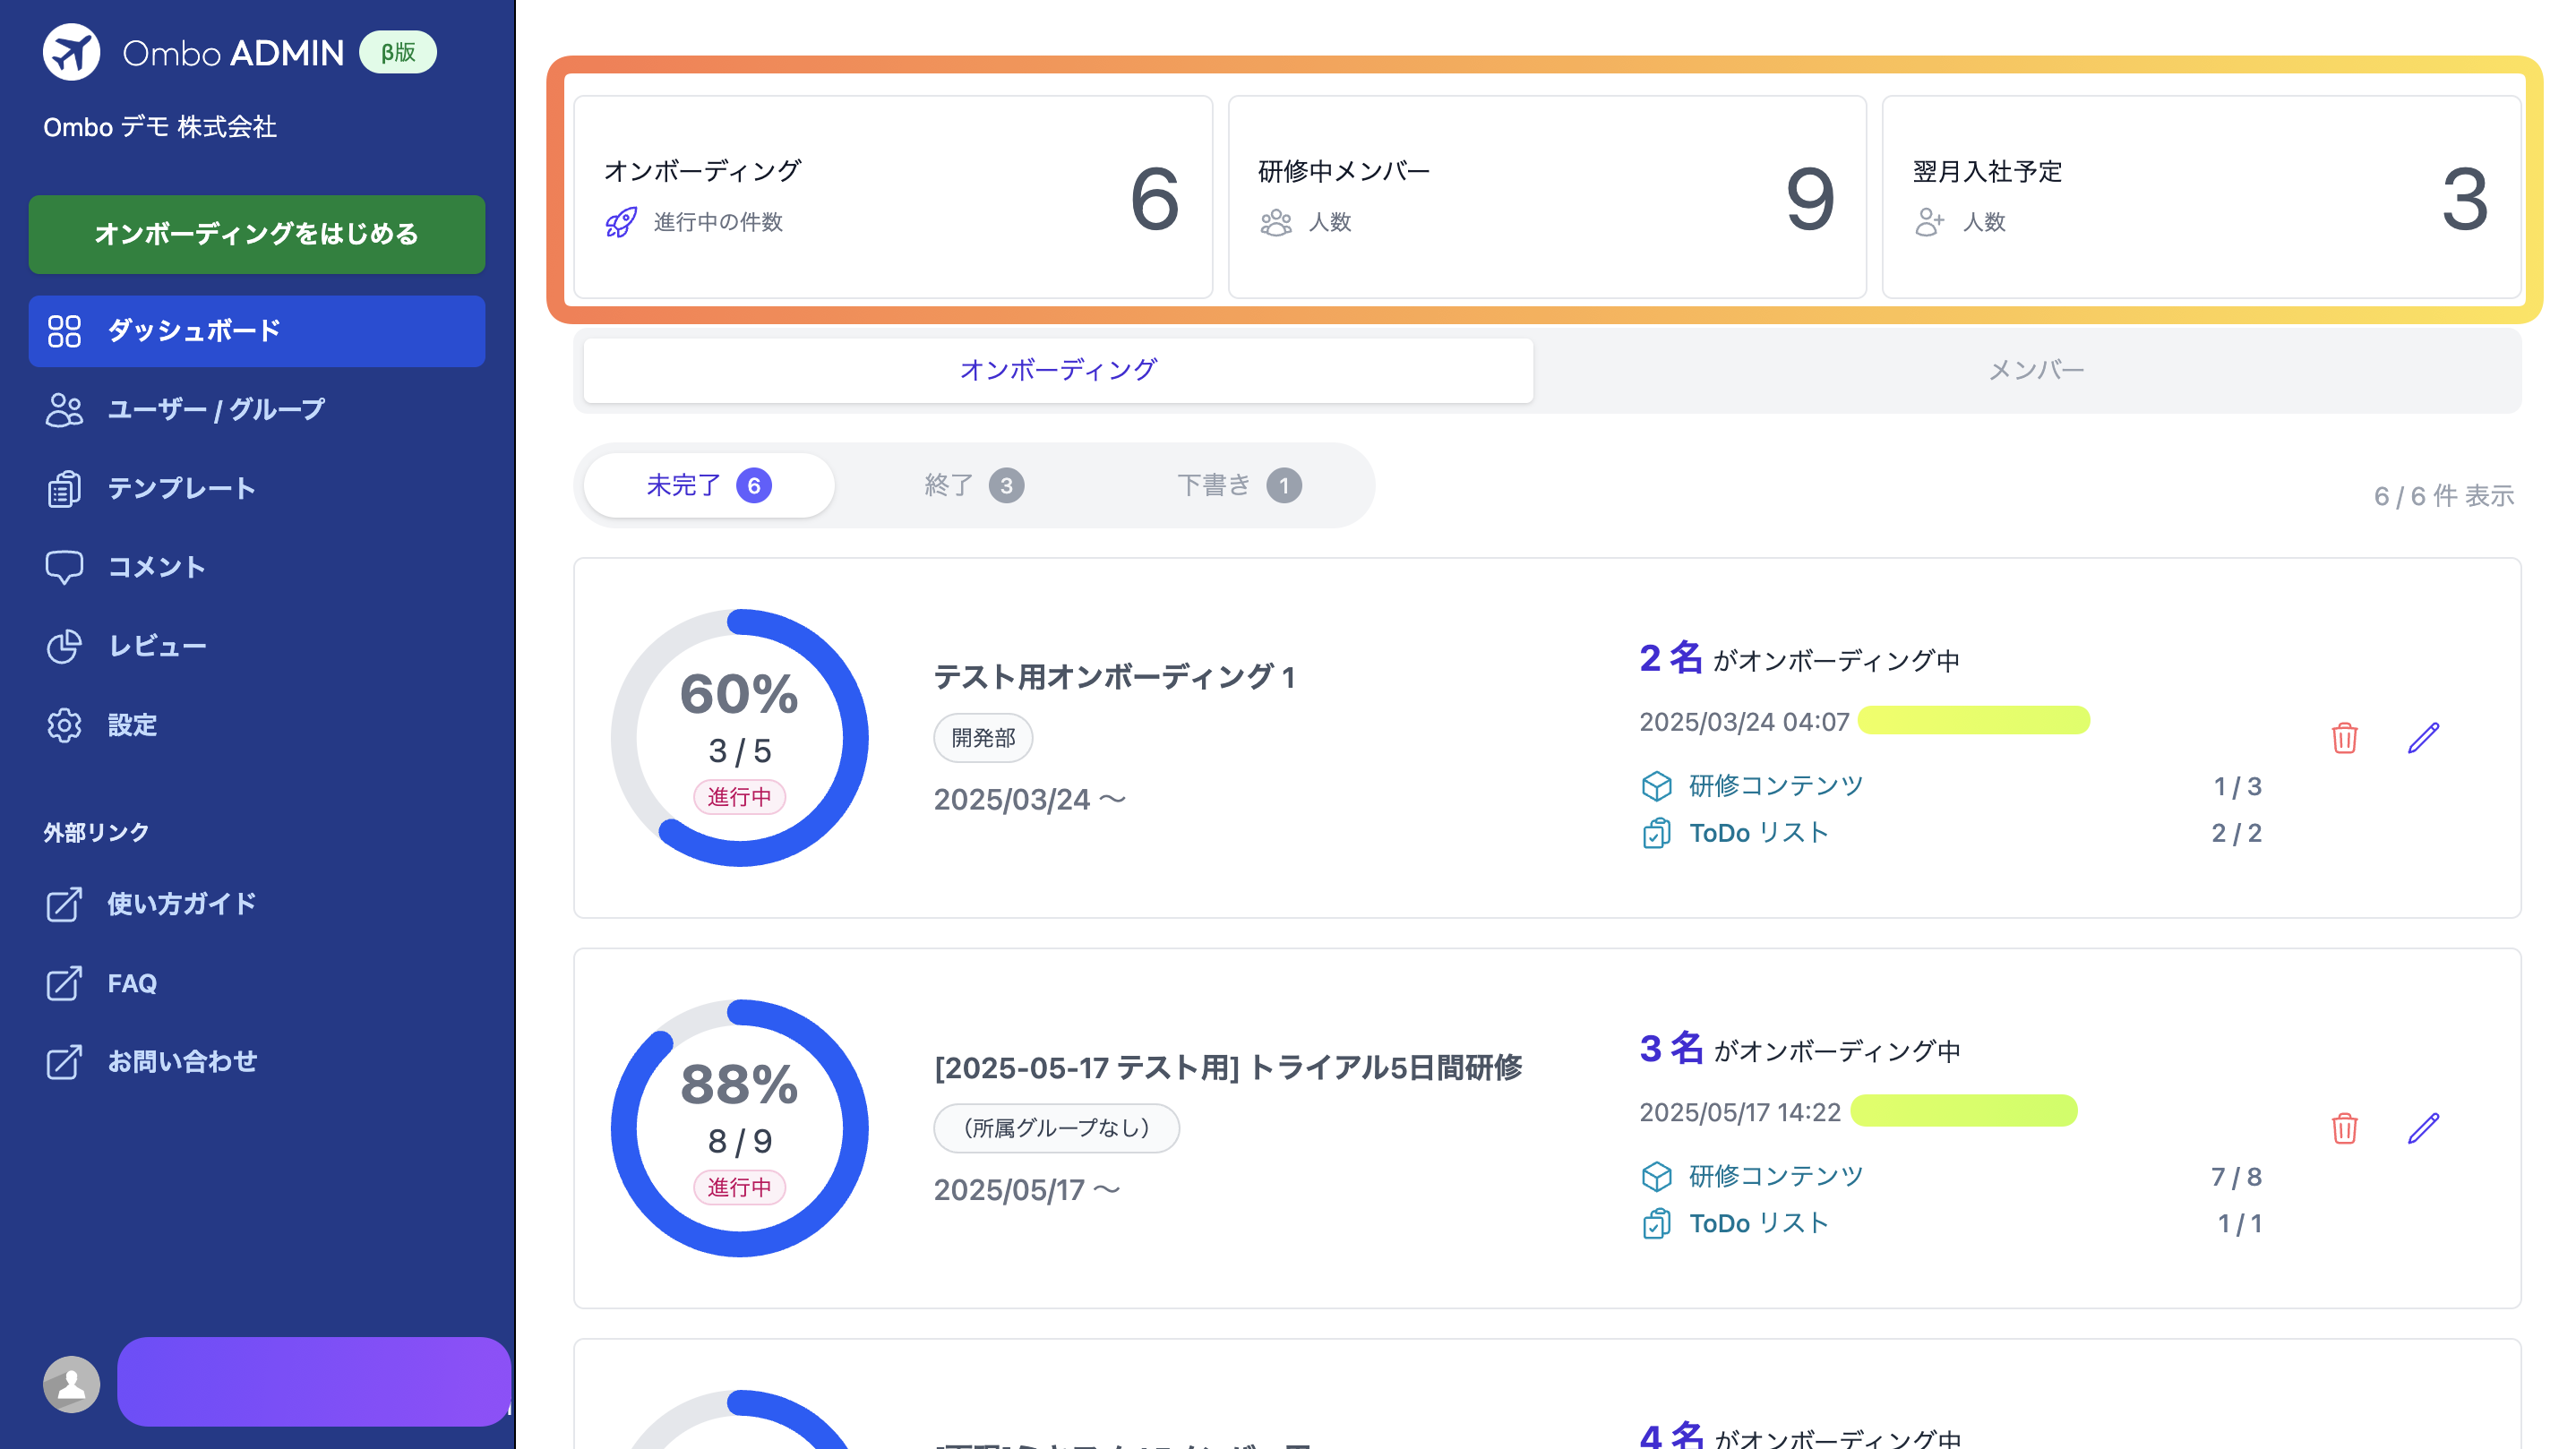Click the comment bubble icon
This screenshot has width=2576, height=1449.
click(64, 568)
